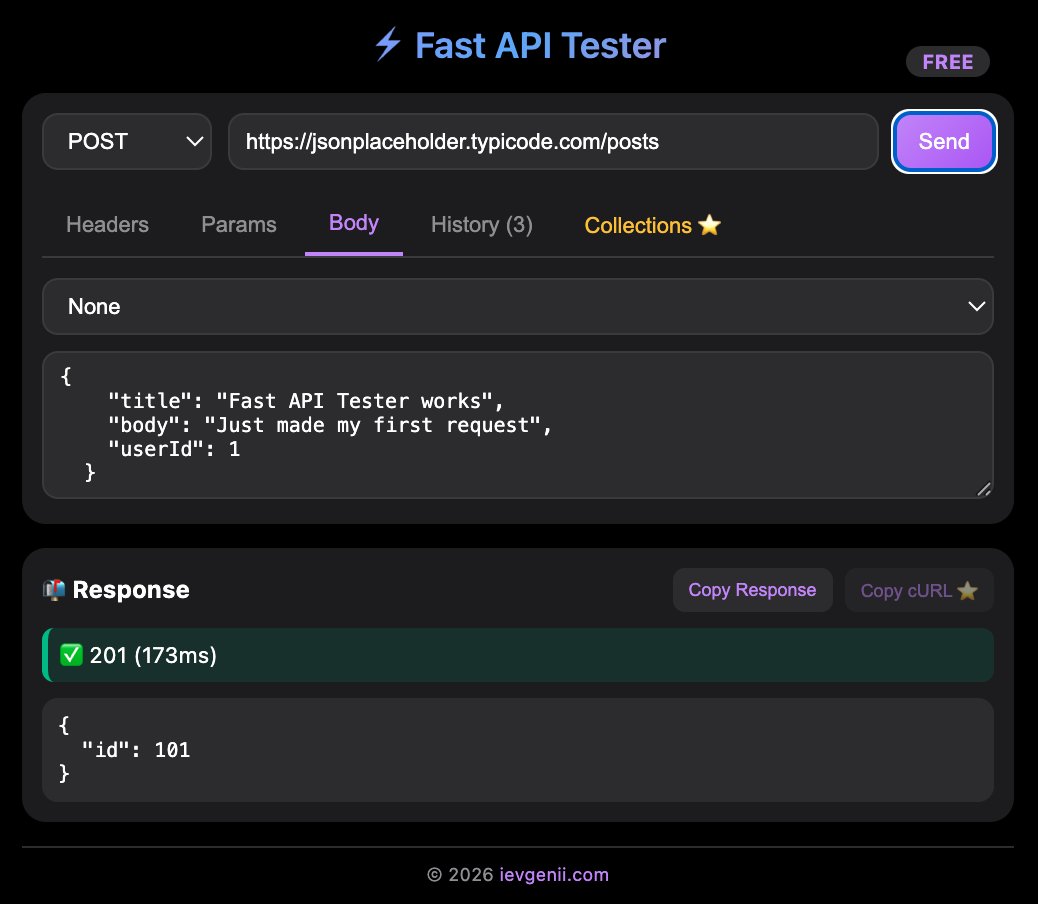Click the "id": 101 response line
This screenshot has height=904, width=1038.
tap(136, 750)
